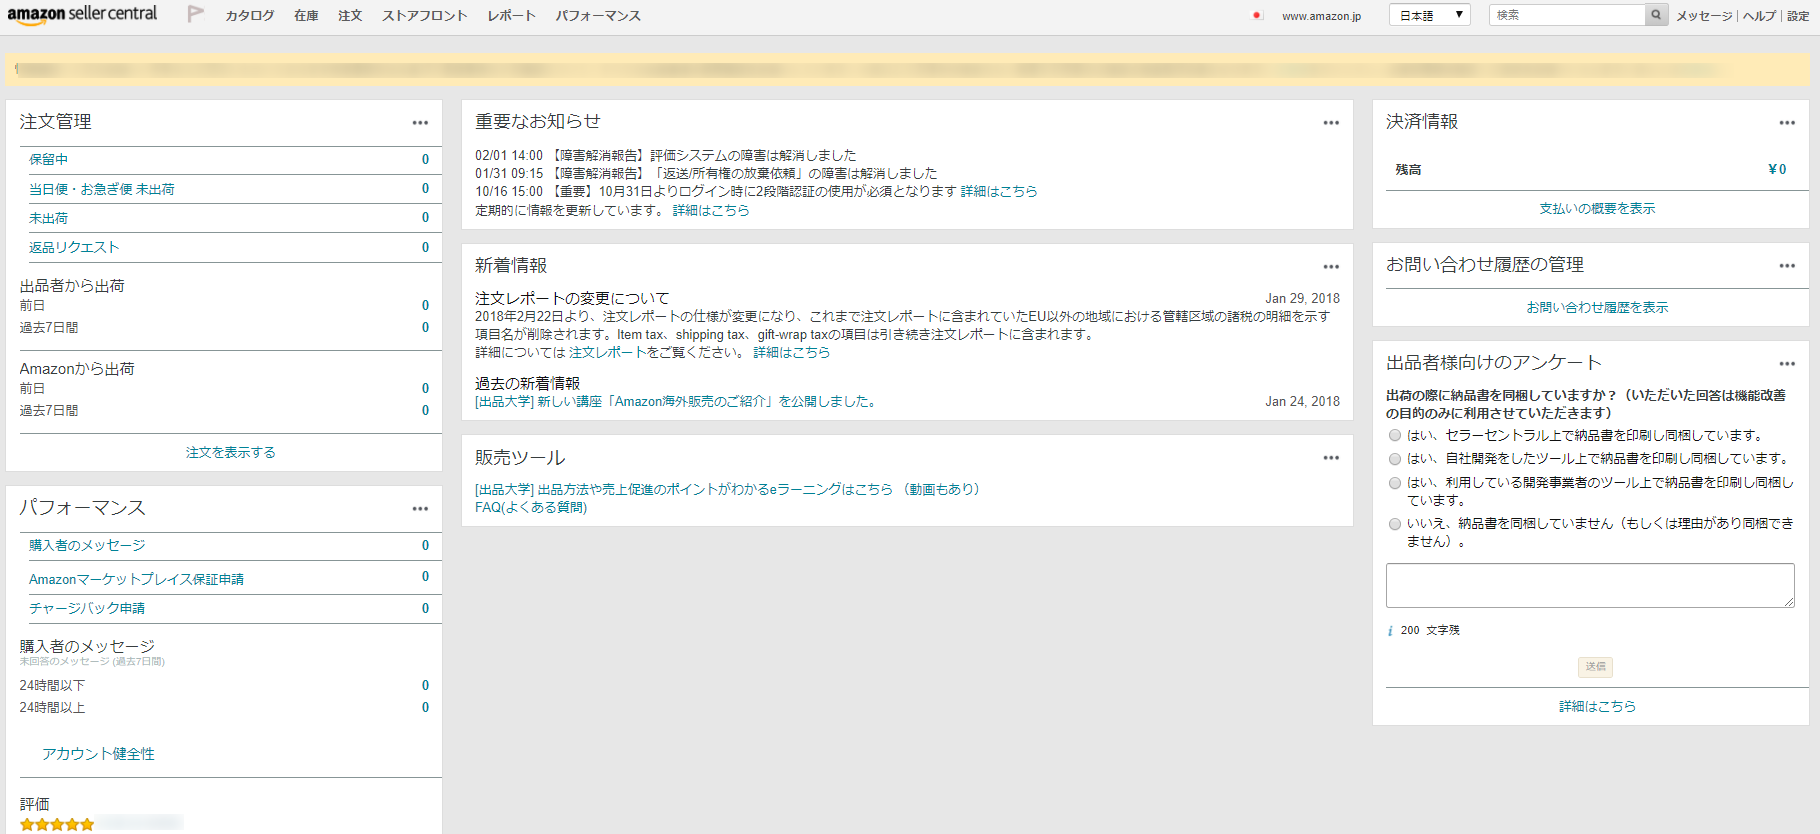This screenshot has height=834, width=1820.
Task: Open the パフォーマンス widget options menu
Action: pyautogui.click(x=420, y=509)
